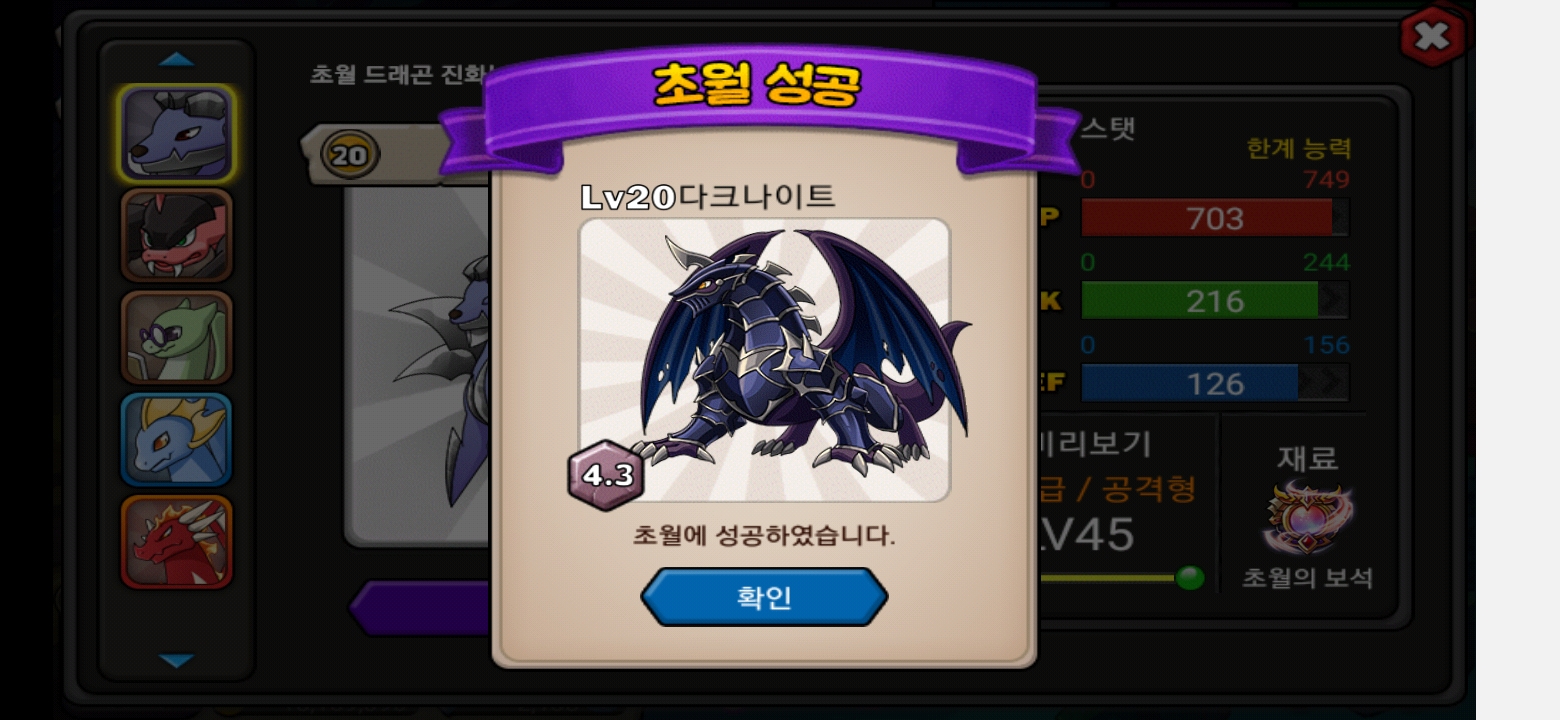Click the red HP bar showing 703

click(1215, 218)
